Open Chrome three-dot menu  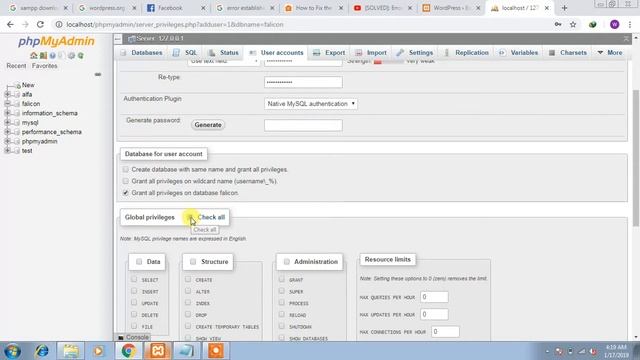coord(630,24)
